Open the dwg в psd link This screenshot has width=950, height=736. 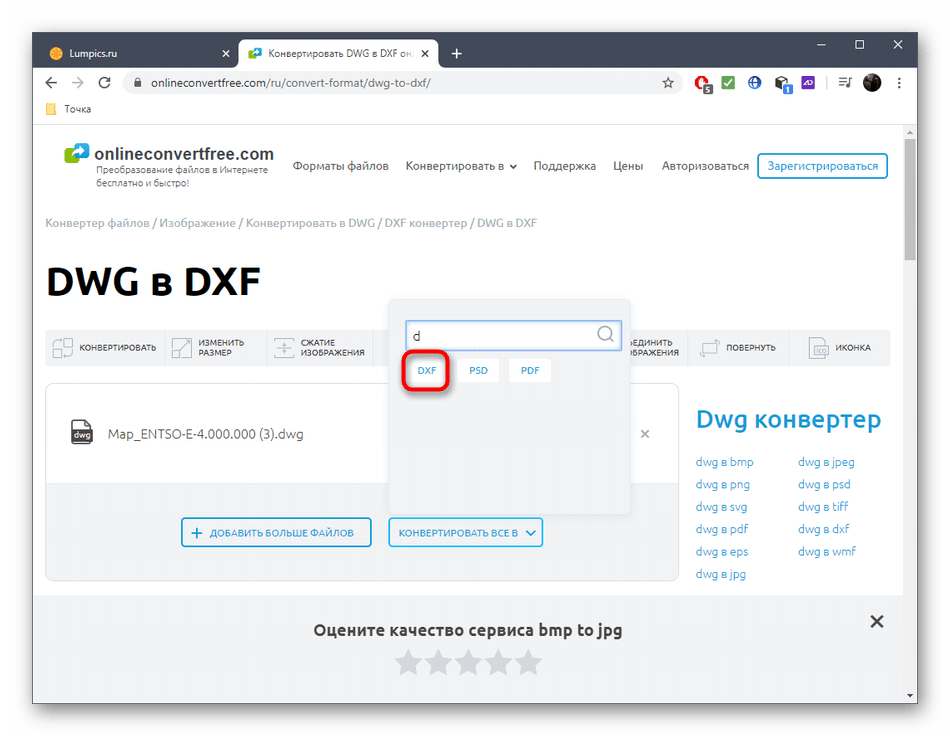(x=825, y=484)
